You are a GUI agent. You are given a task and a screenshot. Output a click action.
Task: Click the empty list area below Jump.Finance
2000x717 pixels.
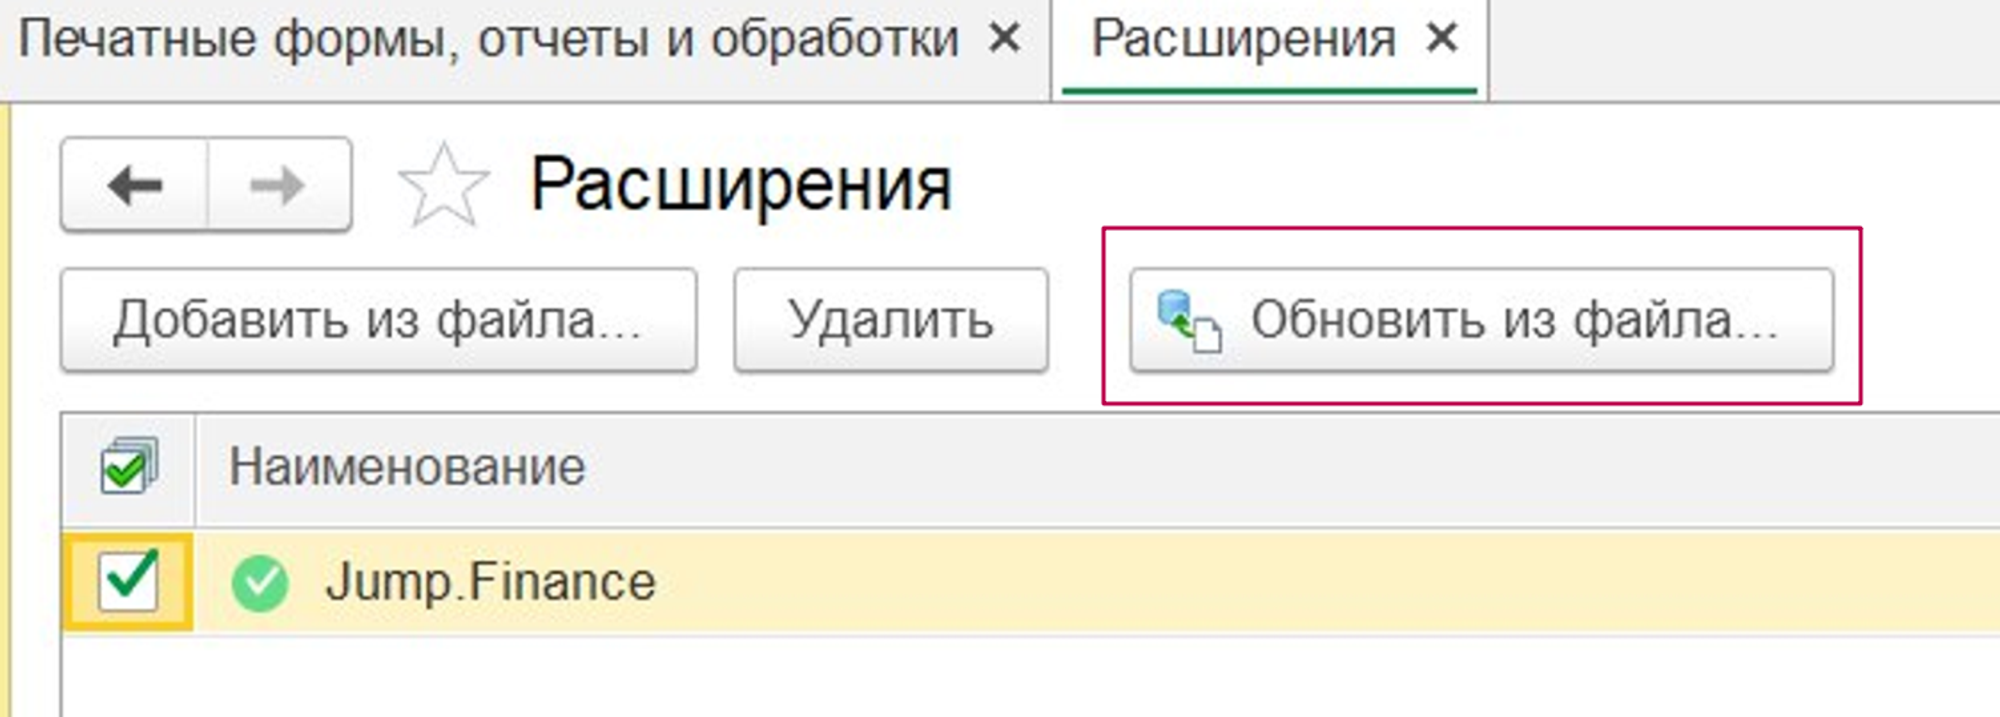[x=1000, y=678]
